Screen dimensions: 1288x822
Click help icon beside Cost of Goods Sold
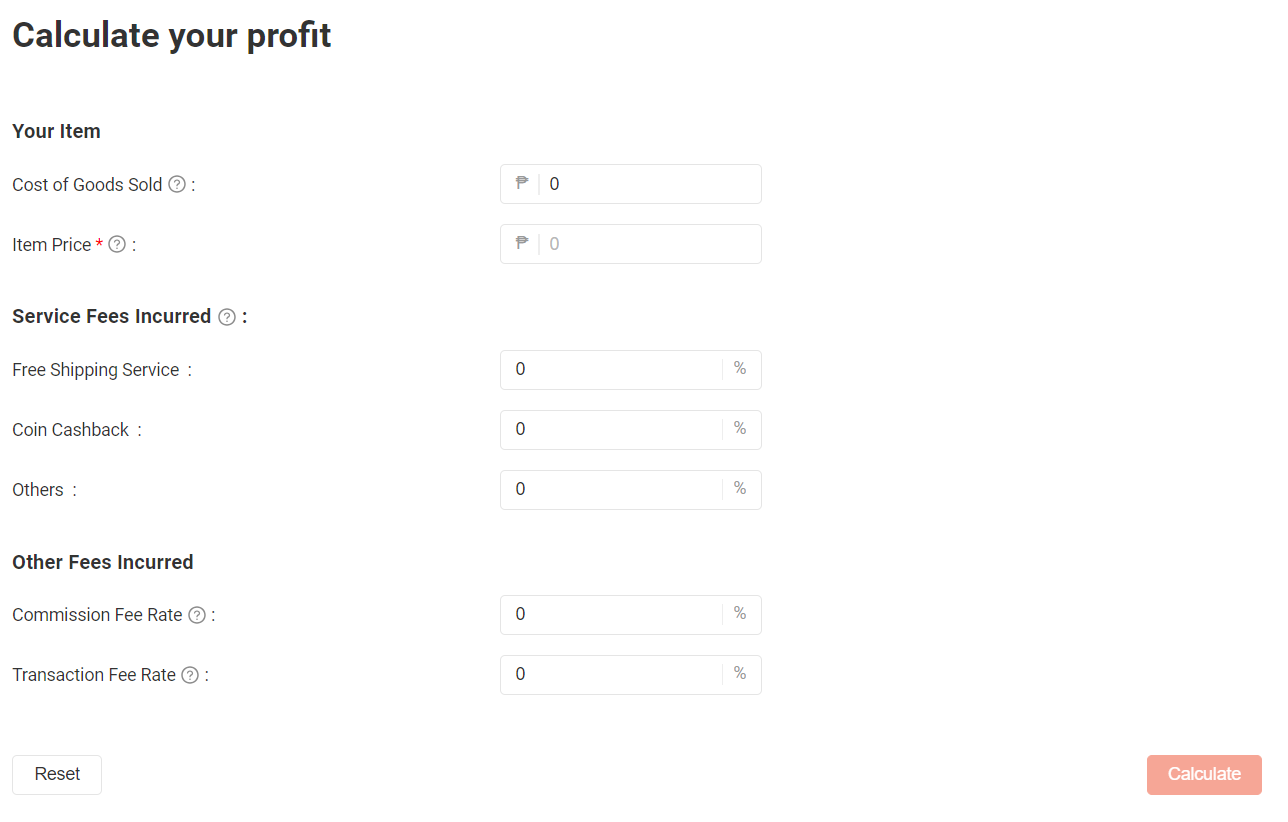pyautogui.click(x=177, y=184)
